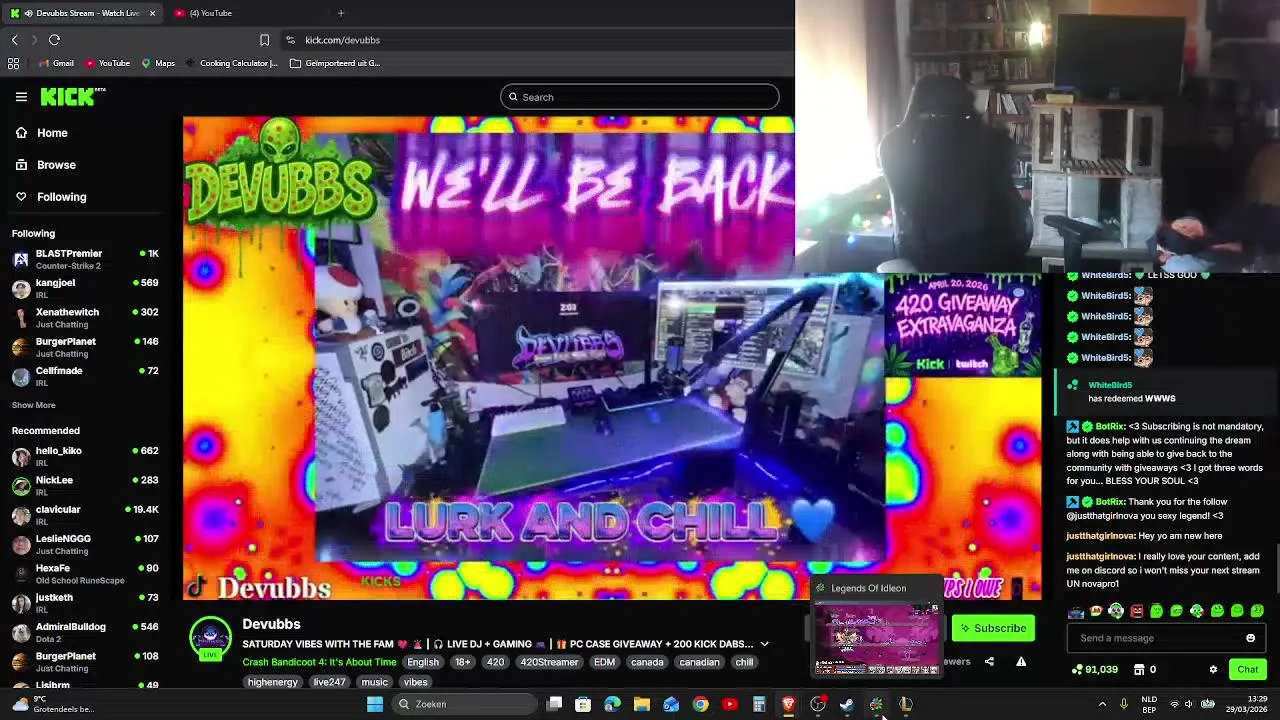Image resolution: width=1280 pixels, height=720 pixels.
Task: Select the music tag
Action: click(374, 682)
